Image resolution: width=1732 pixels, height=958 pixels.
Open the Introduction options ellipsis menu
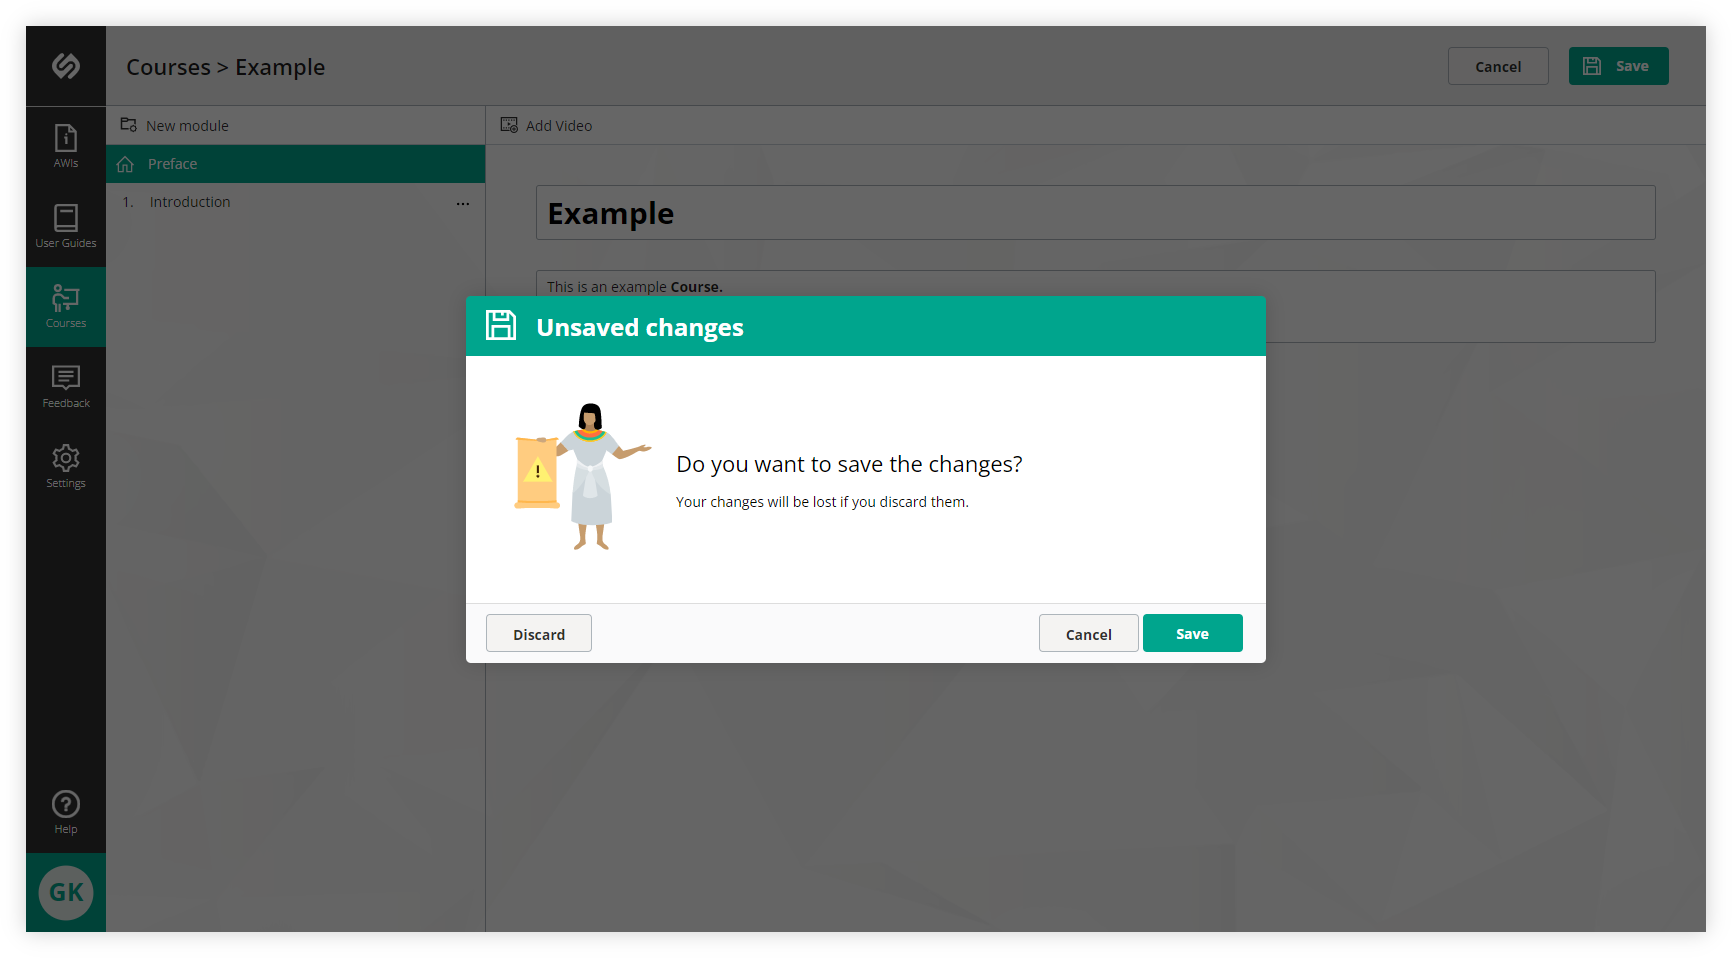pos(463,203)
